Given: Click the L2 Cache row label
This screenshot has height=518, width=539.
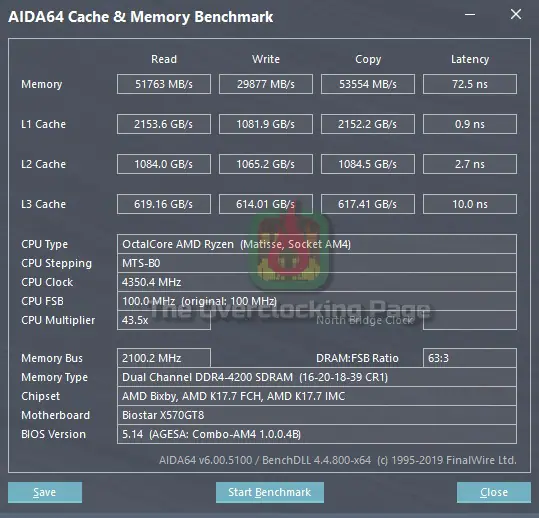Looking at the screenshot, I should click(x=43, y=164).
